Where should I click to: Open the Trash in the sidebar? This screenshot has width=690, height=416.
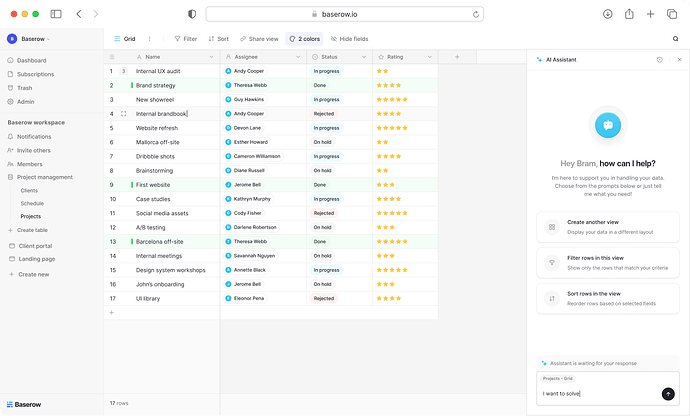25,88
